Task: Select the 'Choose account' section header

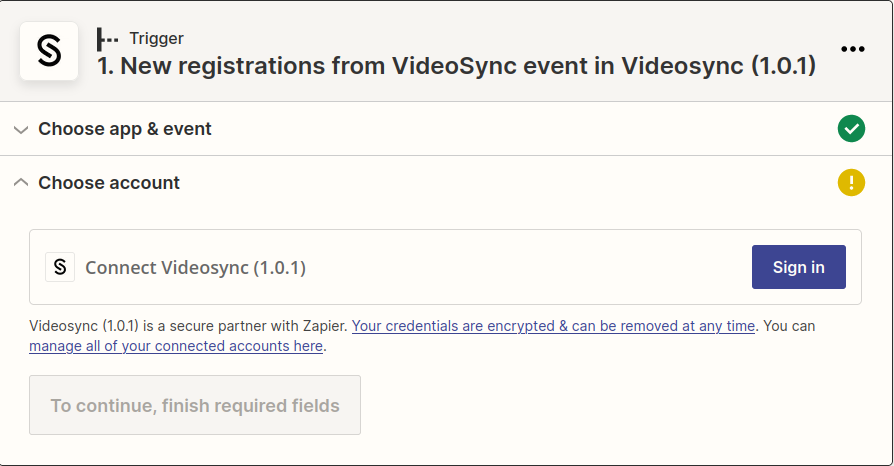Action: tap(109, 183)
